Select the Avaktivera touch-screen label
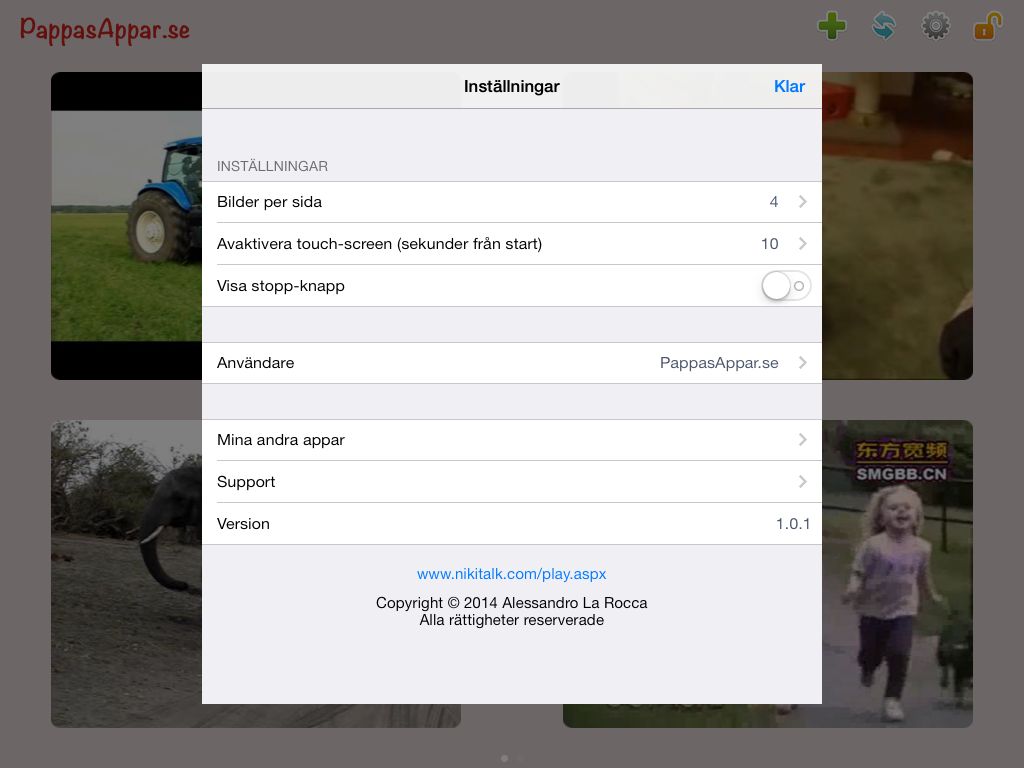This screenshot has width=1024, height=768. click(x=379, y=244)
